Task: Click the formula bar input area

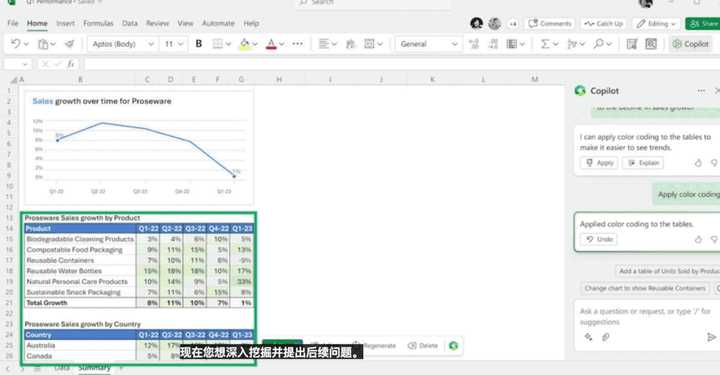Action: tap(402, 64)
